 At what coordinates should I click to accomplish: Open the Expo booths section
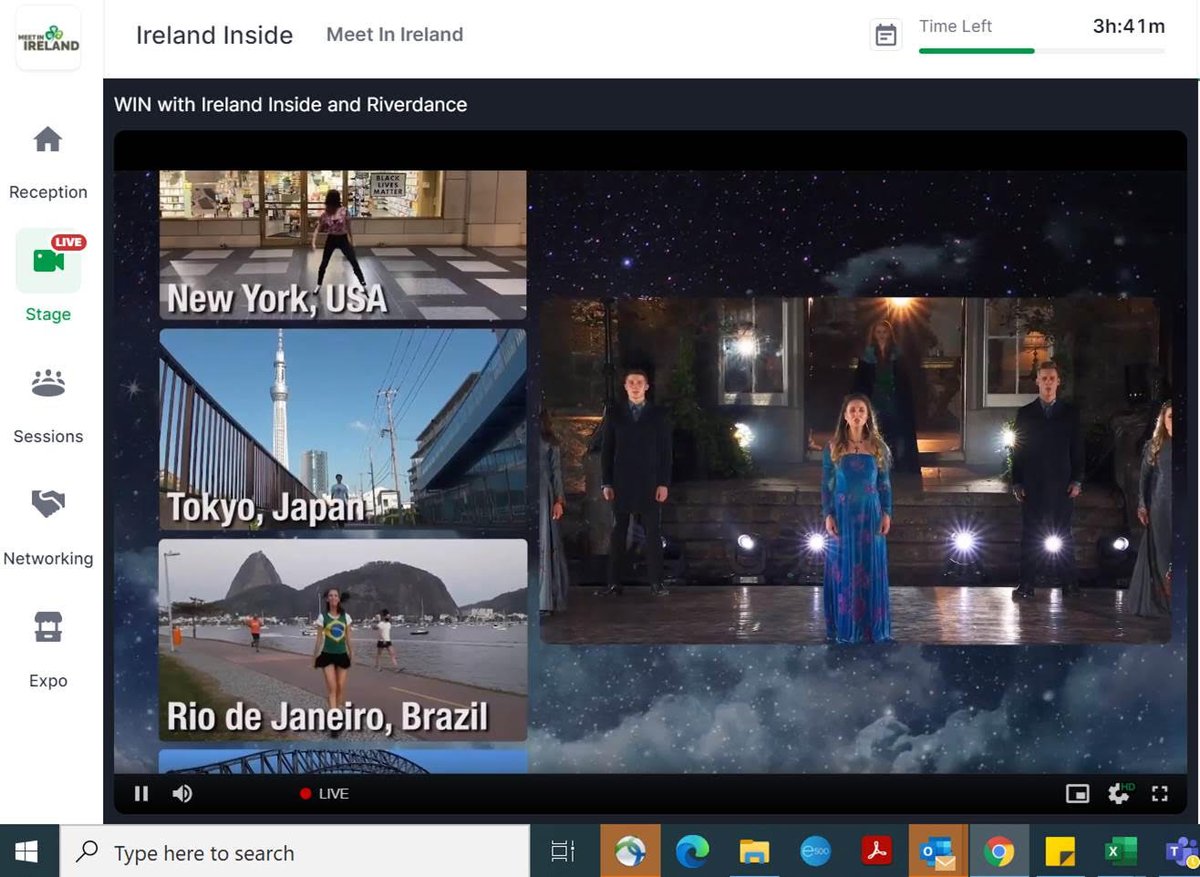click(x=48, y=651)
